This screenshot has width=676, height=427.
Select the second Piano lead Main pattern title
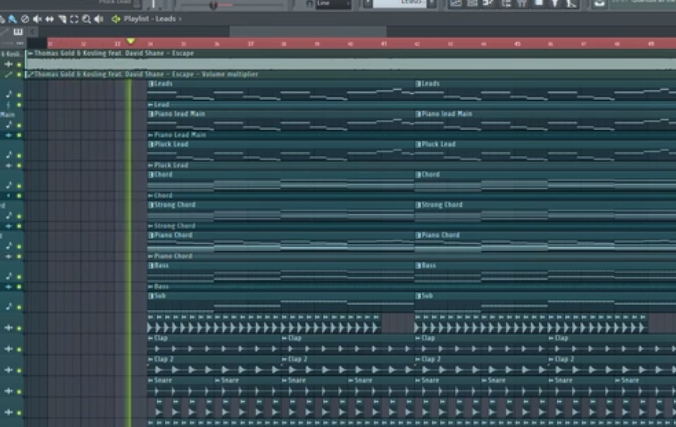447,114
